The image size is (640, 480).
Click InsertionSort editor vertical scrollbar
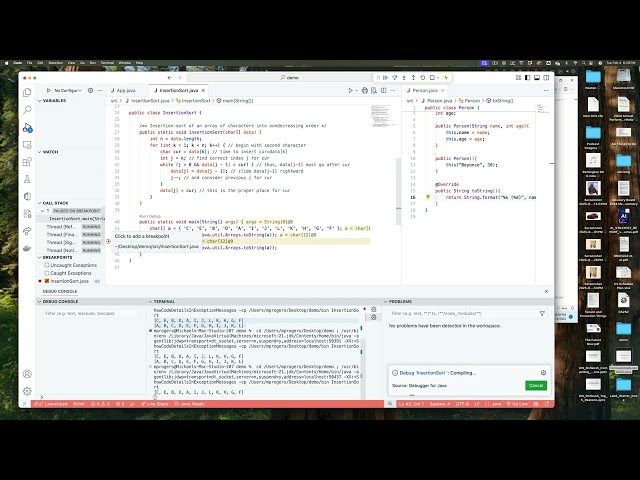click(399, 192)
